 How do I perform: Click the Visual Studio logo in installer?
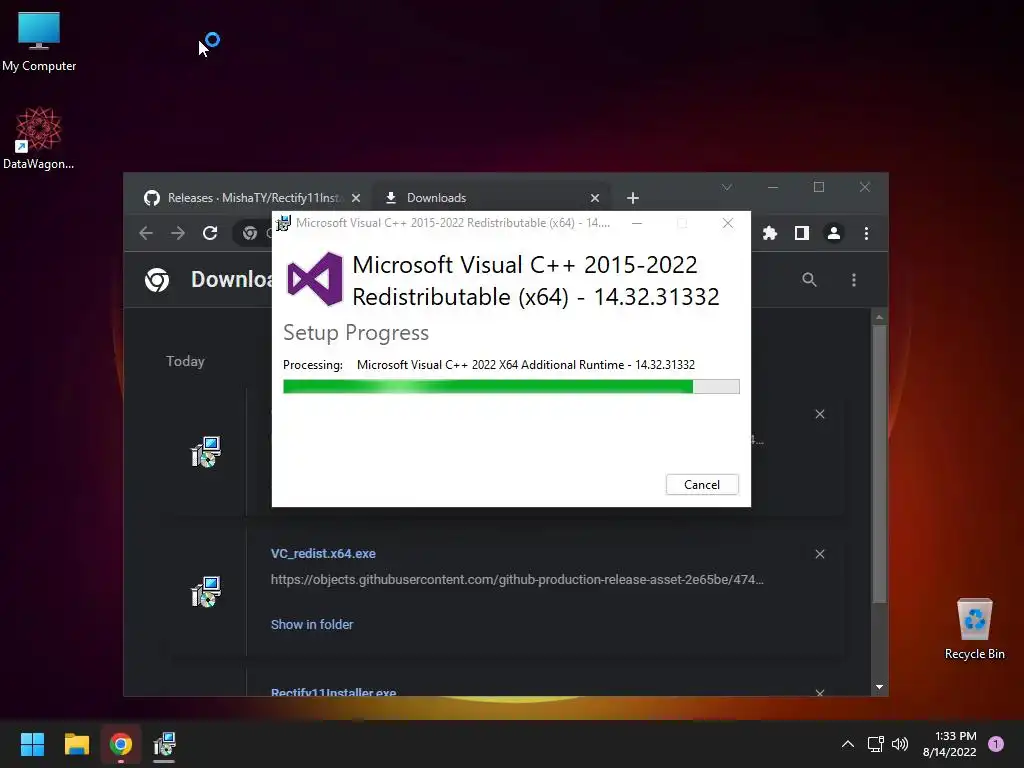coord(315,279)
